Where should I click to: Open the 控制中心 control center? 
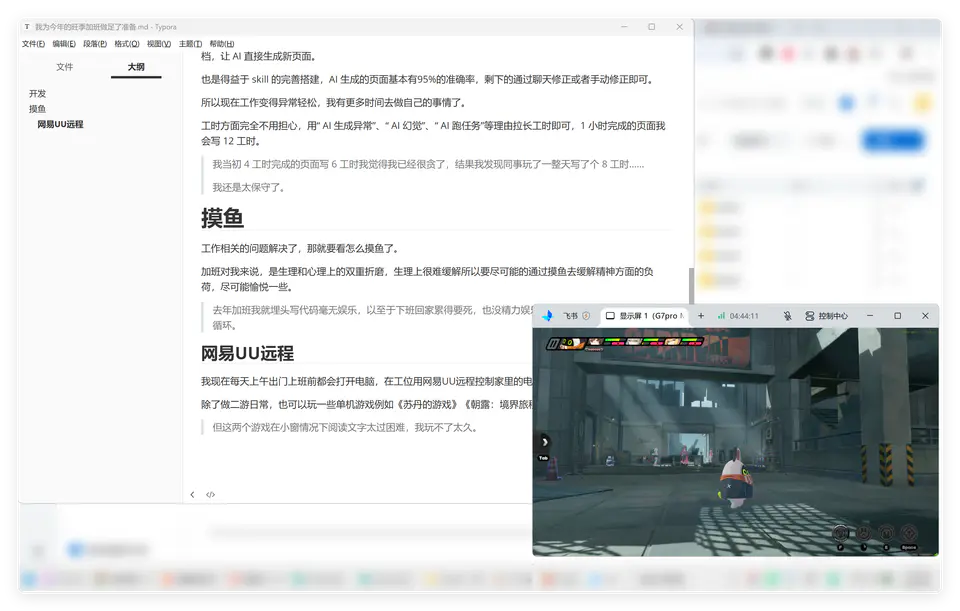(x=827, y=316)
